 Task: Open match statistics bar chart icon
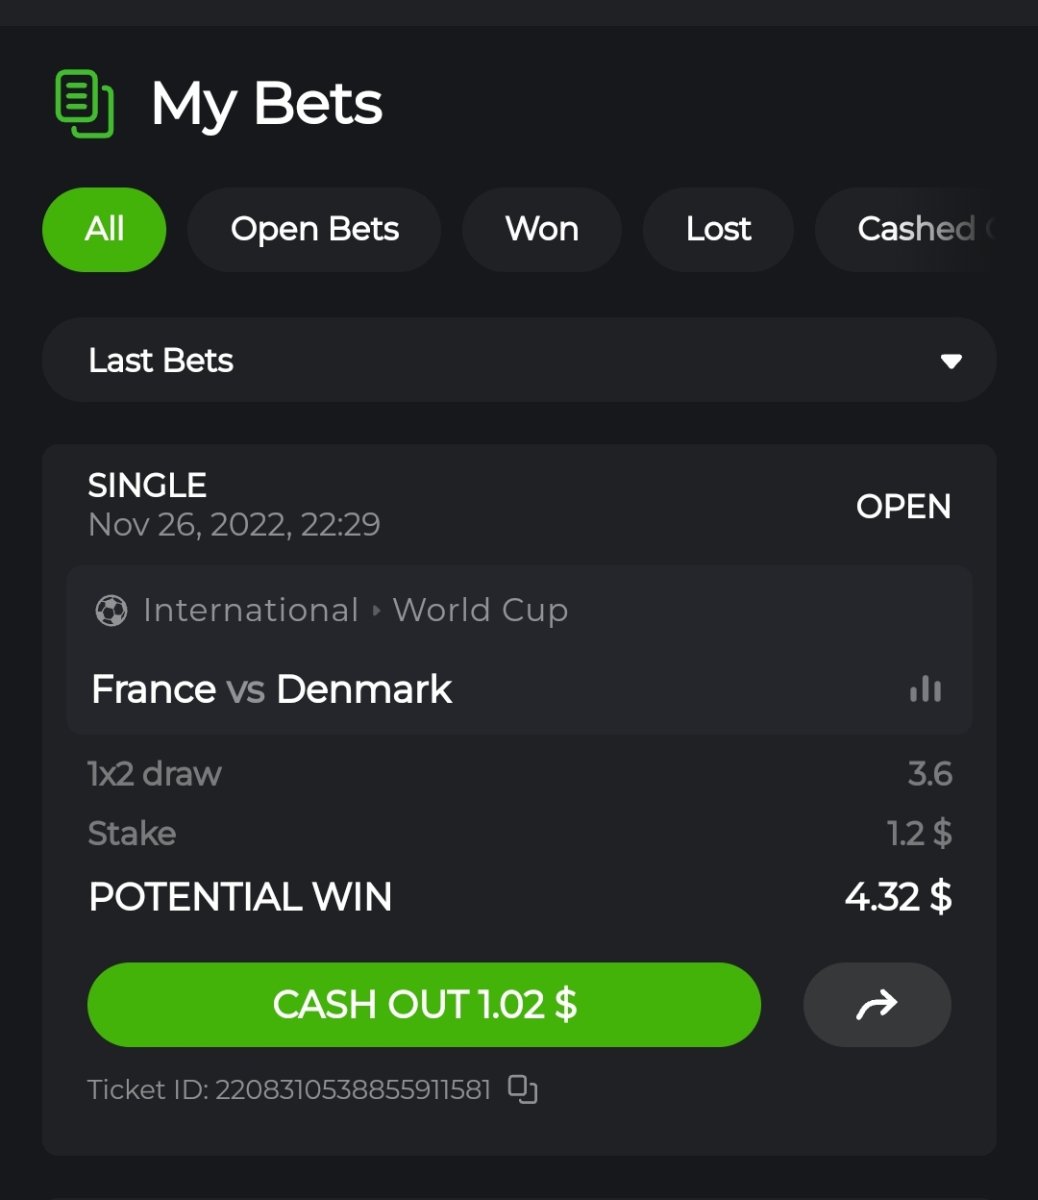925,689
